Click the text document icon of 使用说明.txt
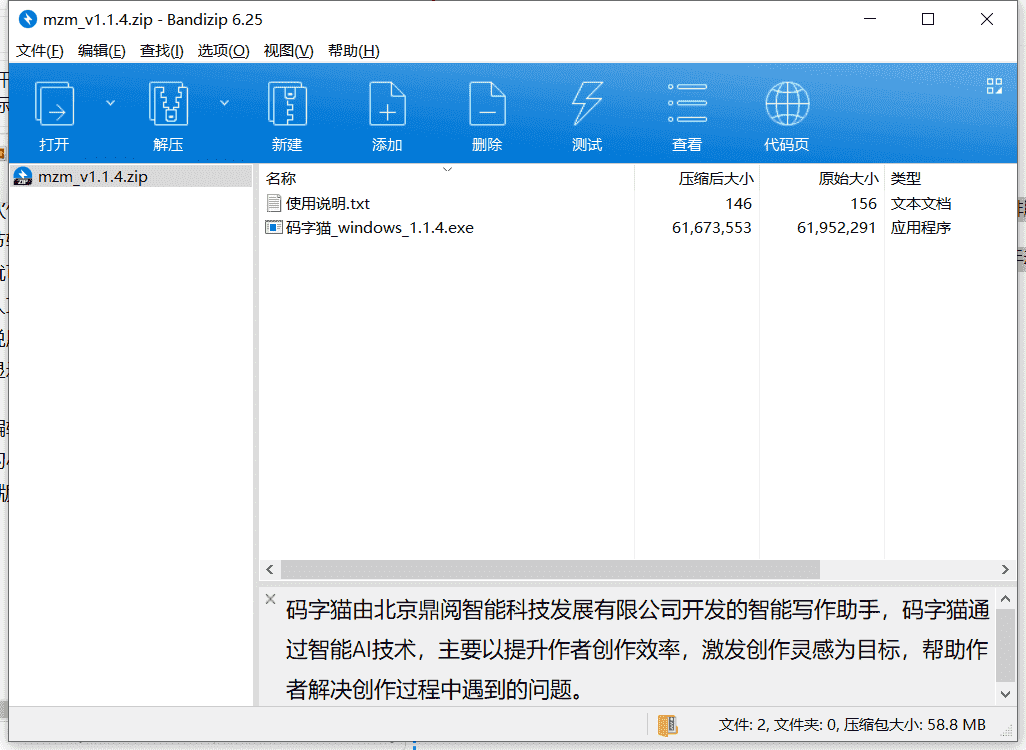This screenshot has height=750, width=1026. point(274,204)
